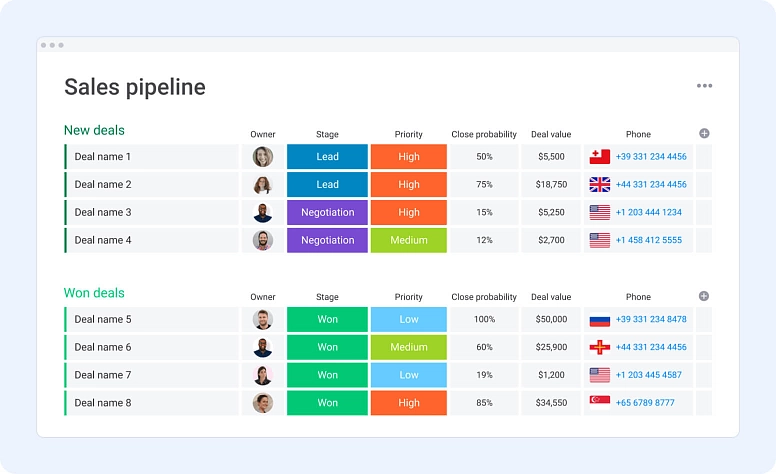This screenshot has width=776, height=474.
Task: Click the owner avatar for Deal name 6
Action: (263, 348)
